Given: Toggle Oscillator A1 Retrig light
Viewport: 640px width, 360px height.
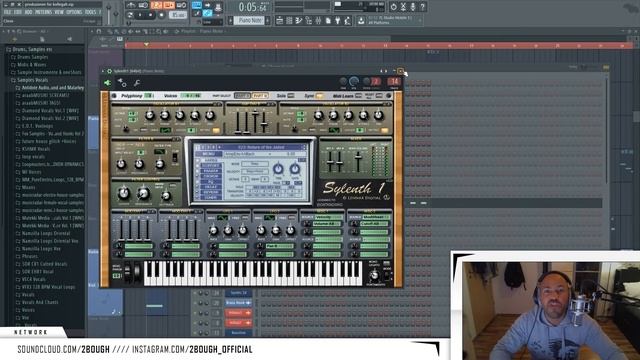Looking at the screenshot, I should point(216,130).
